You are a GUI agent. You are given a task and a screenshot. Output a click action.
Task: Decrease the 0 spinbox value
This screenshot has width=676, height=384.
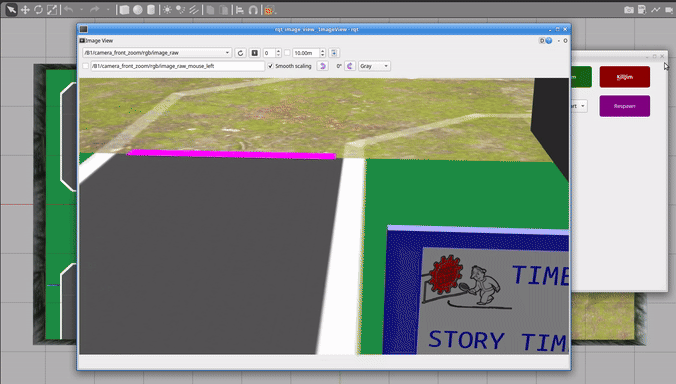(x=278, y=55)
